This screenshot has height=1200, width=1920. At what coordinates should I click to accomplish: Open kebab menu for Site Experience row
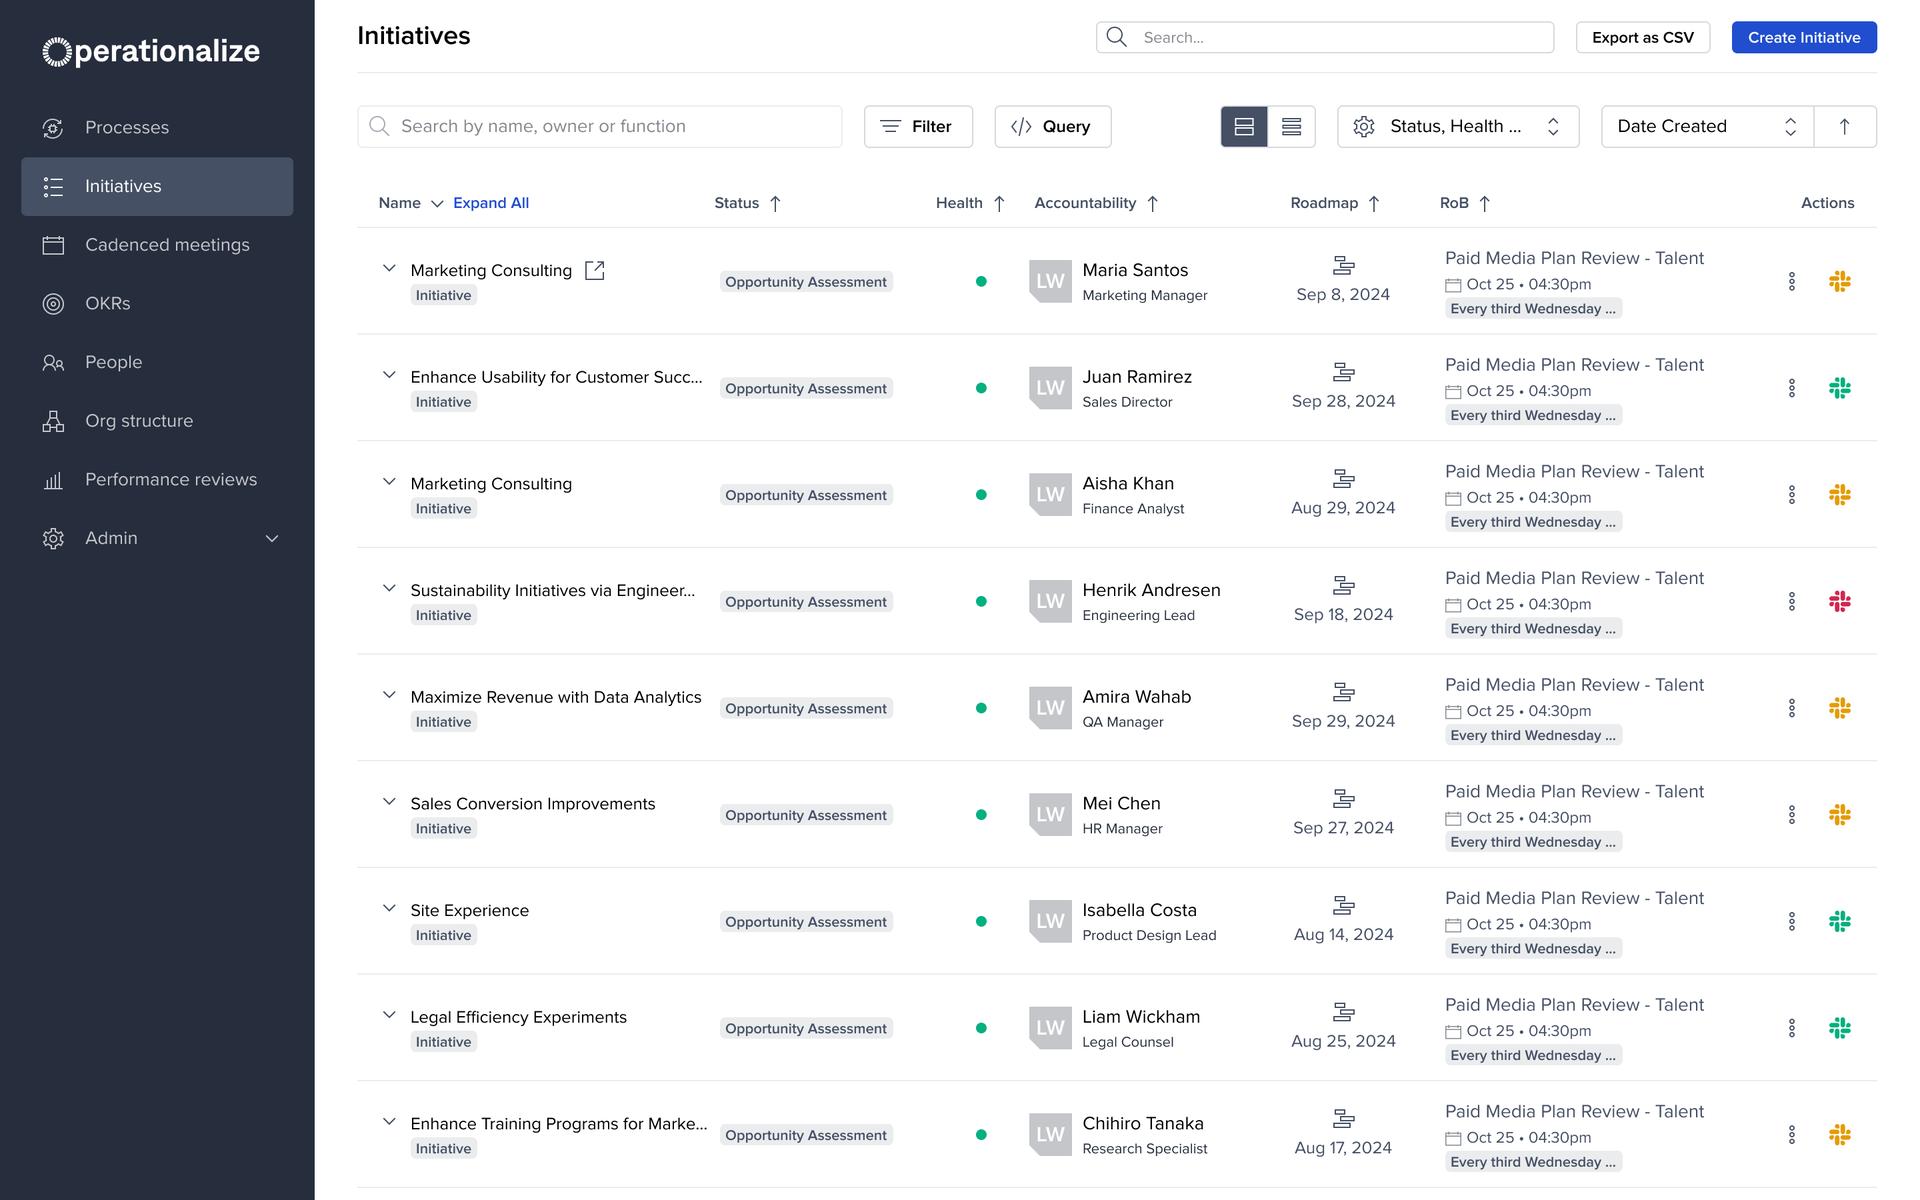point(1791,922)
